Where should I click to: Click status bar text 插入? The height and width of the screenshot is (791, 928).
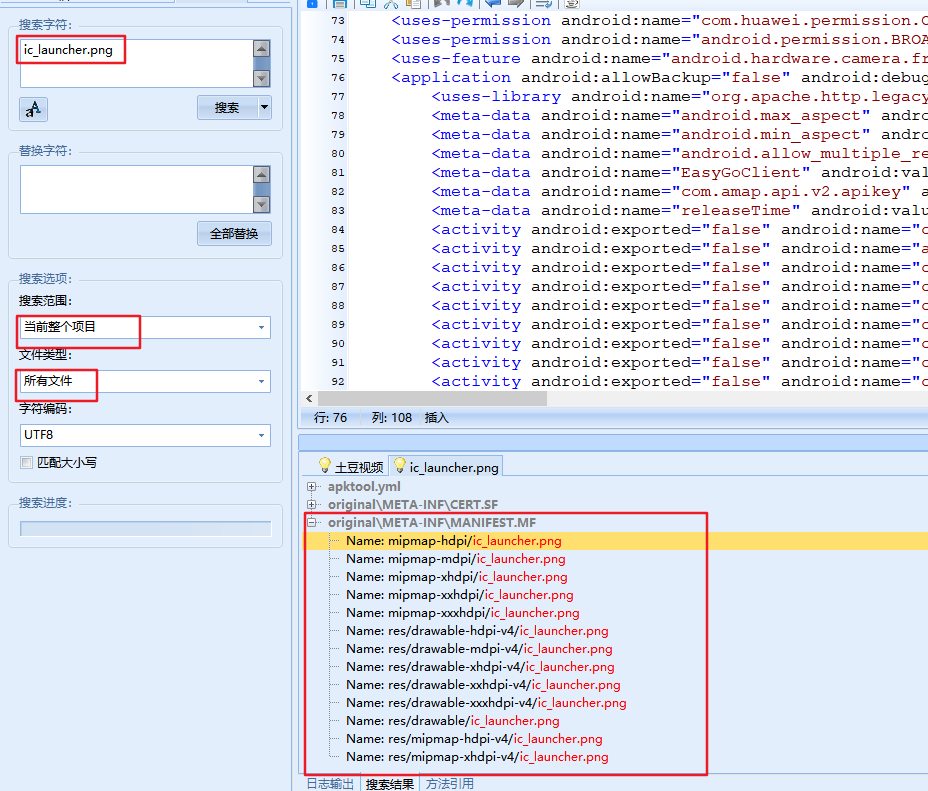point(437,418)
